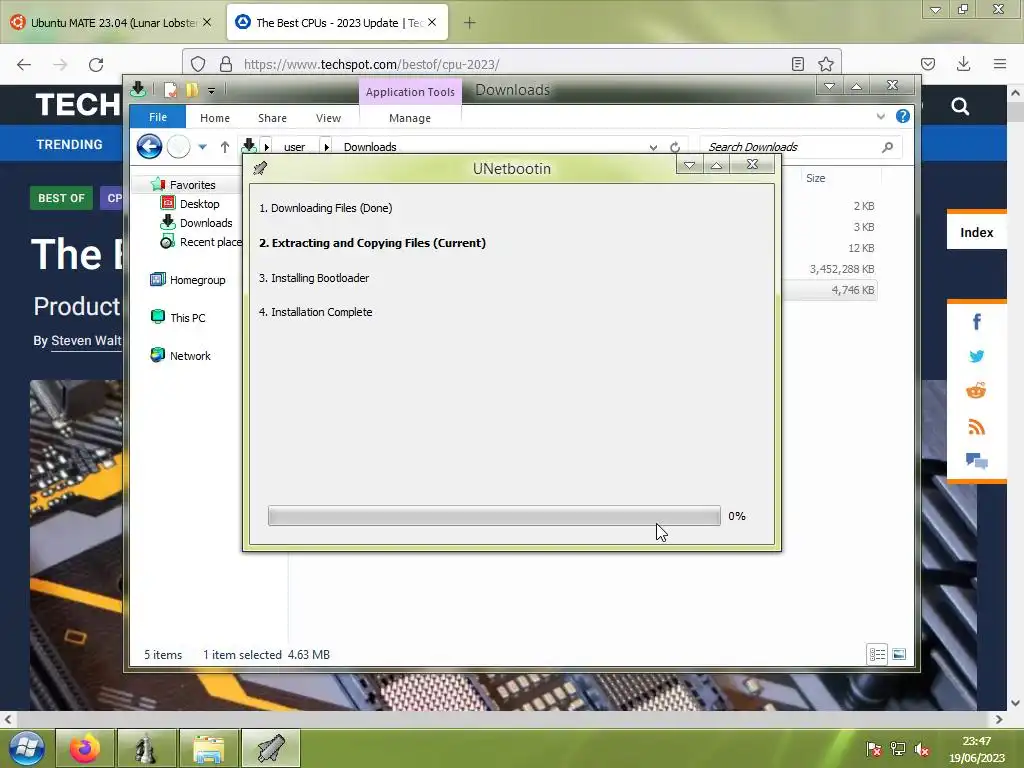This screenshot has height=768, width=1024.
Task: Click the BEST OF tag button
Action: tap(61, 198)
